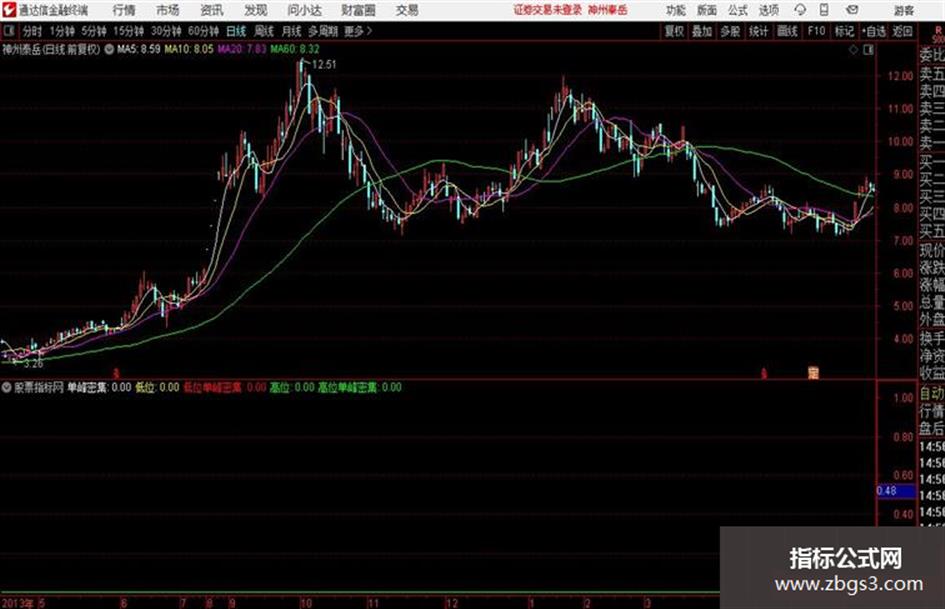Switch to 分时 chart period
This screenshot has width=945, height=609.
[32, 31]
